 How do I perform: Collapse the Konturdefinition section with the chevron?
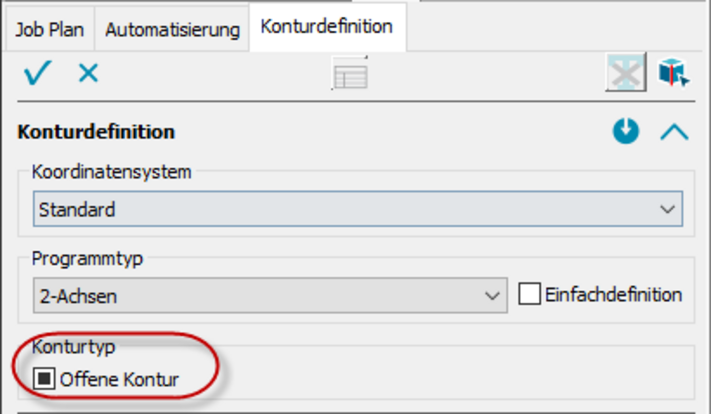tap(675, 132)
